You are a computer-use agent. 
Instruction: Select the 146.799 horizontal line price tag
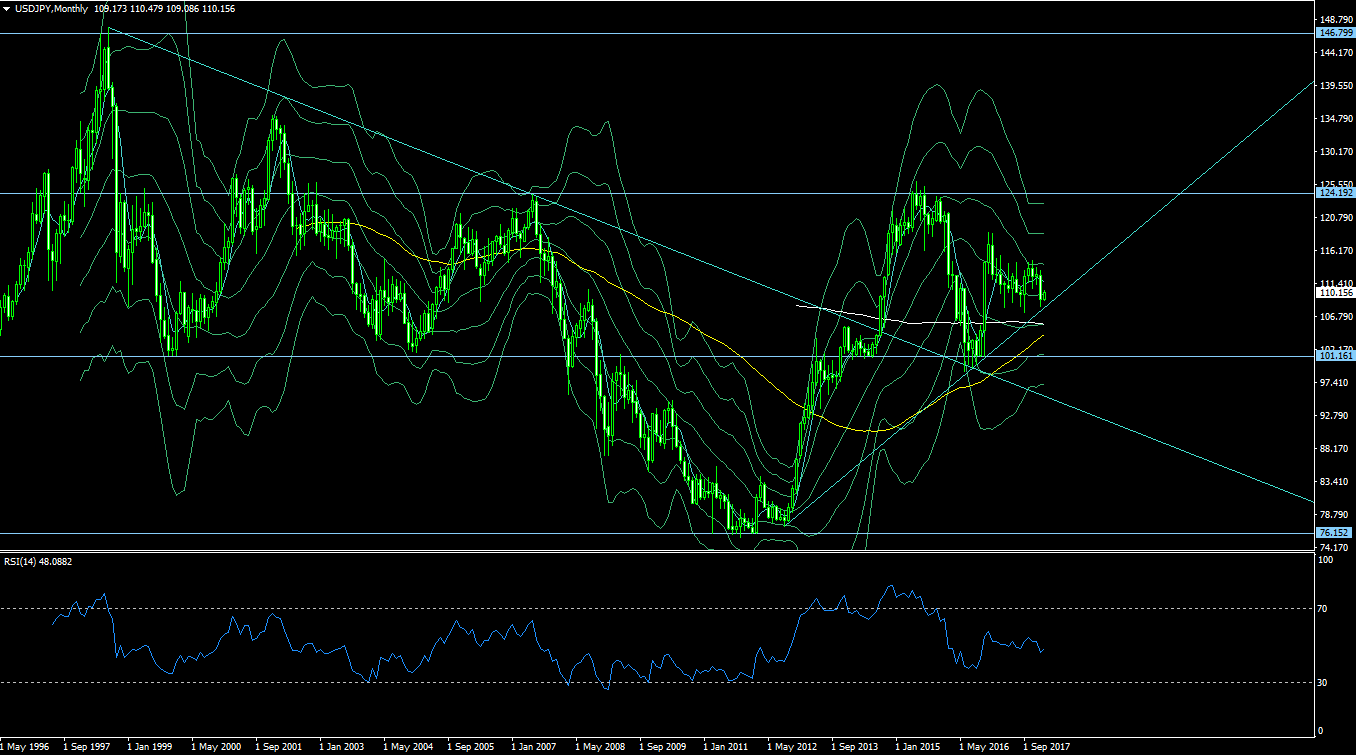[1335, 33]
